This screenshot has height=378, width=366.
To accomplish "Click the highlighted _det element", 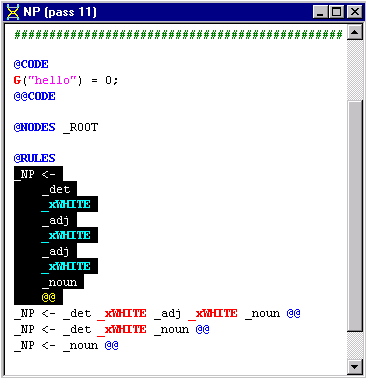I will (x=56, y=189).
